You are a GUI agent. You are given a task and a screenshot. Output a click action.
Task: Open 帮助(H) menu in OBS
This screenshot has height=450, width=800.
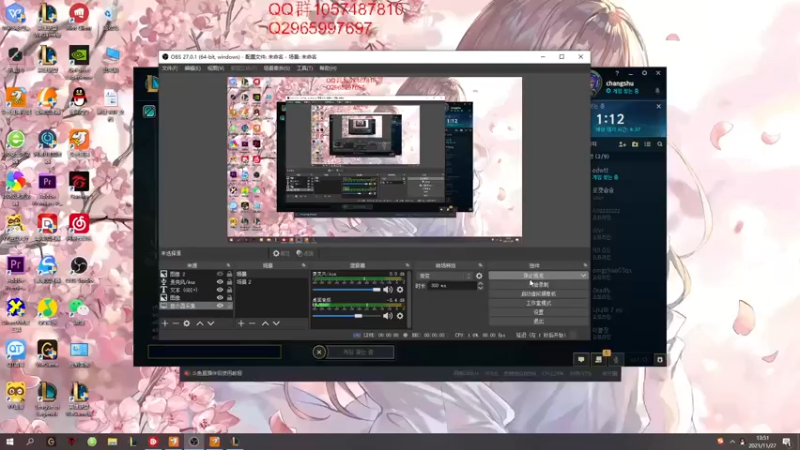328,68
